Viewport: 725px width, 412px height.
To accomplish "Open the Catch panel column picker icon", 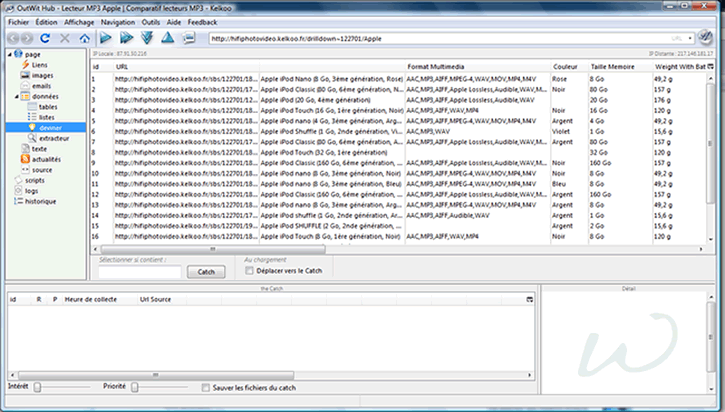I will click(530, 300).
